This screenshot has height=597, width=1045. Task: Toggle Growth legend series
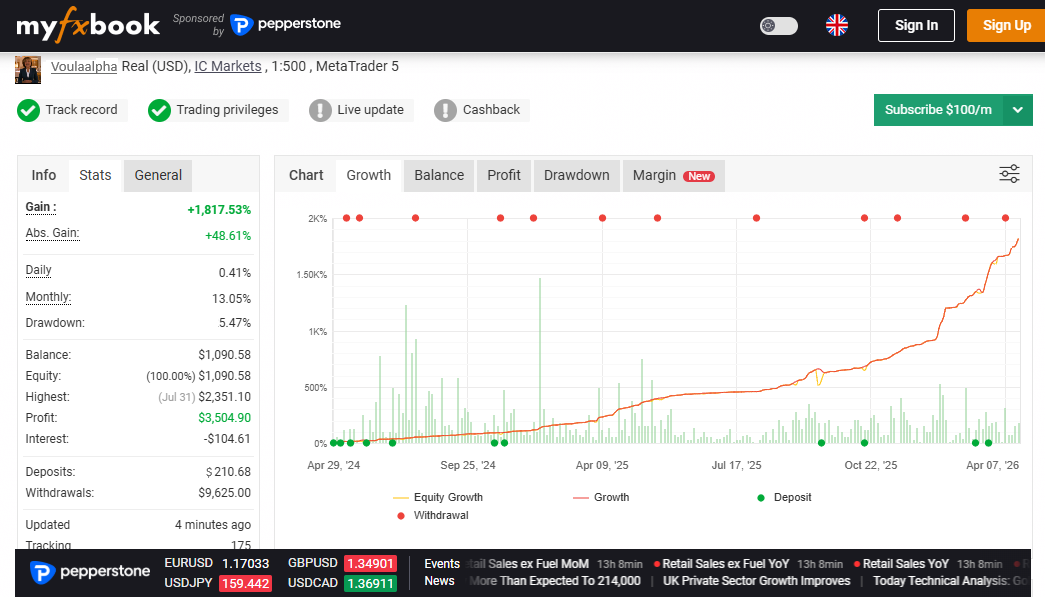[600, 498]
